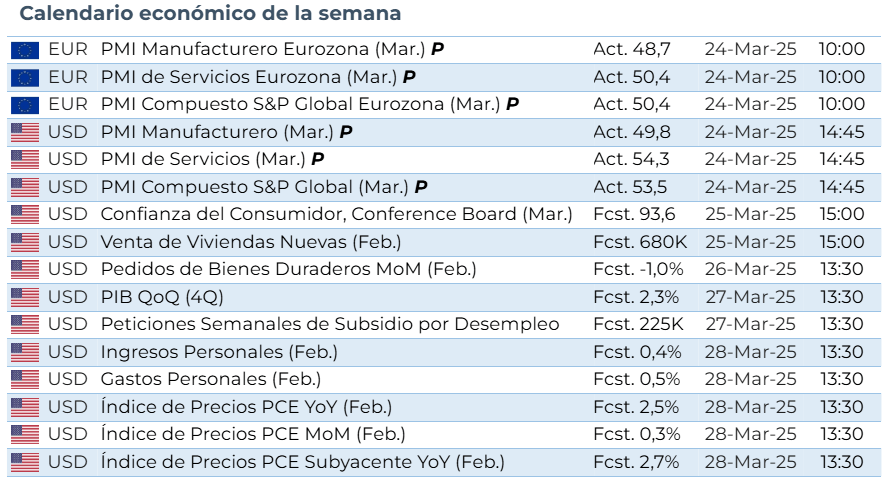Click the Ingresos Personales (Feb.) event name
The width and height of the screenshot is (886, 478).
click(219, 352)
